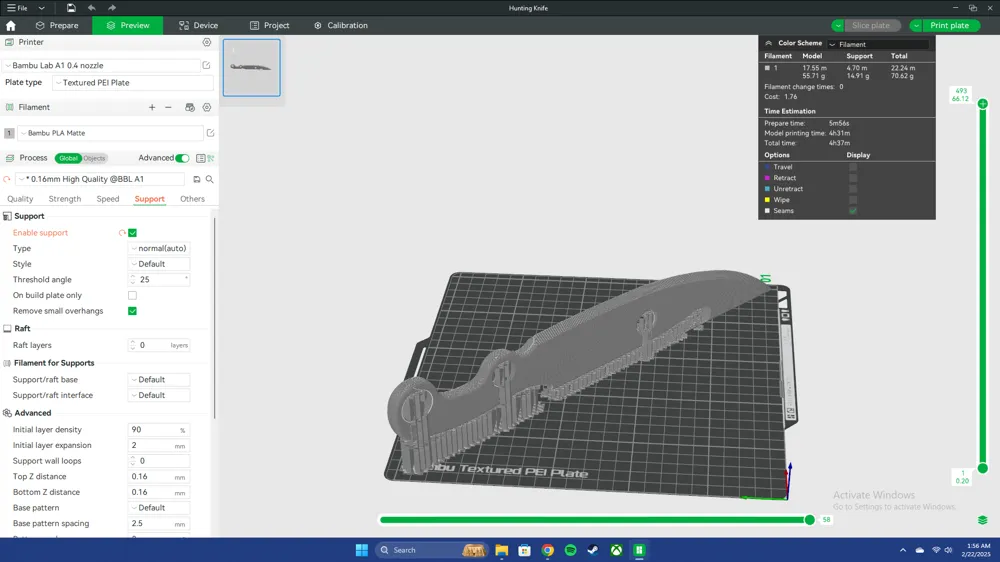Reset Enable support to default
This screenshot has width=1000, height=562.
click(x=122, y=233)
